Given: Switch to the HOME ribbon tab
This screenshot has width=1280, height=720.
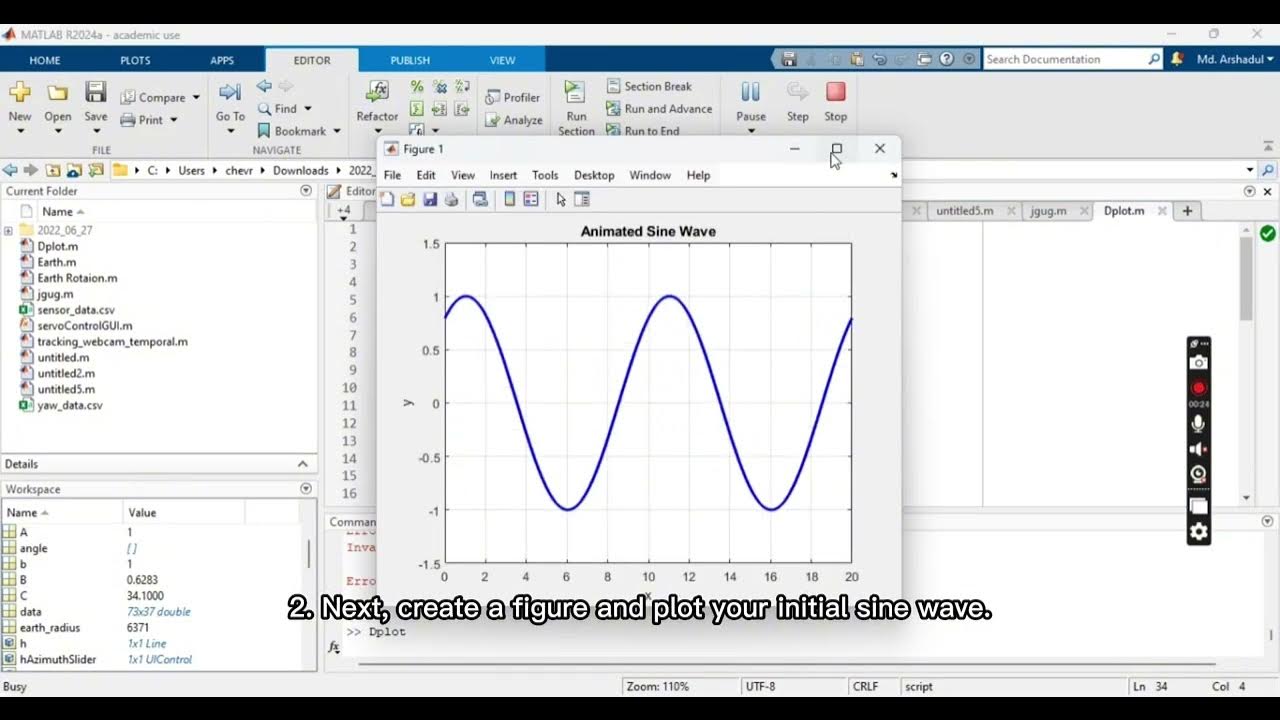Looking at the screenshot, I should [x=45, y=60].
